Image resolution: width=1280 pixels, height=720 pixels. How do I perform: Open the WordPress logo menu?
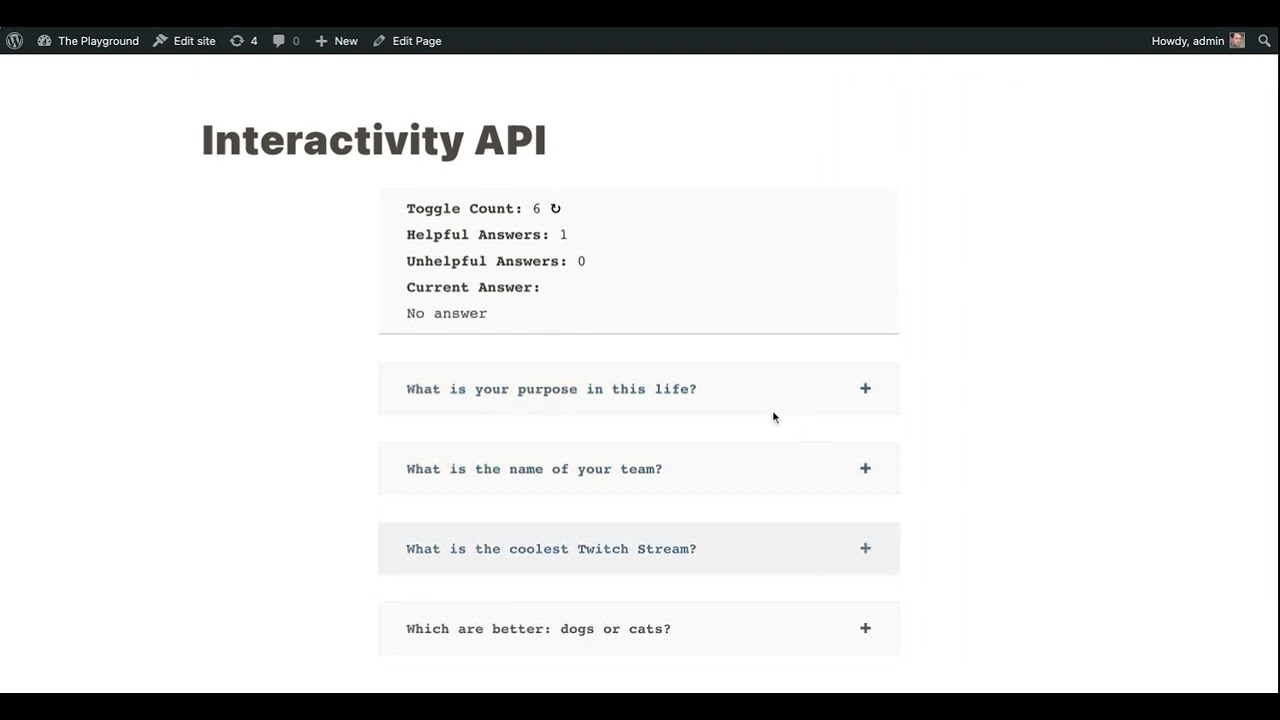click(14, 41)
